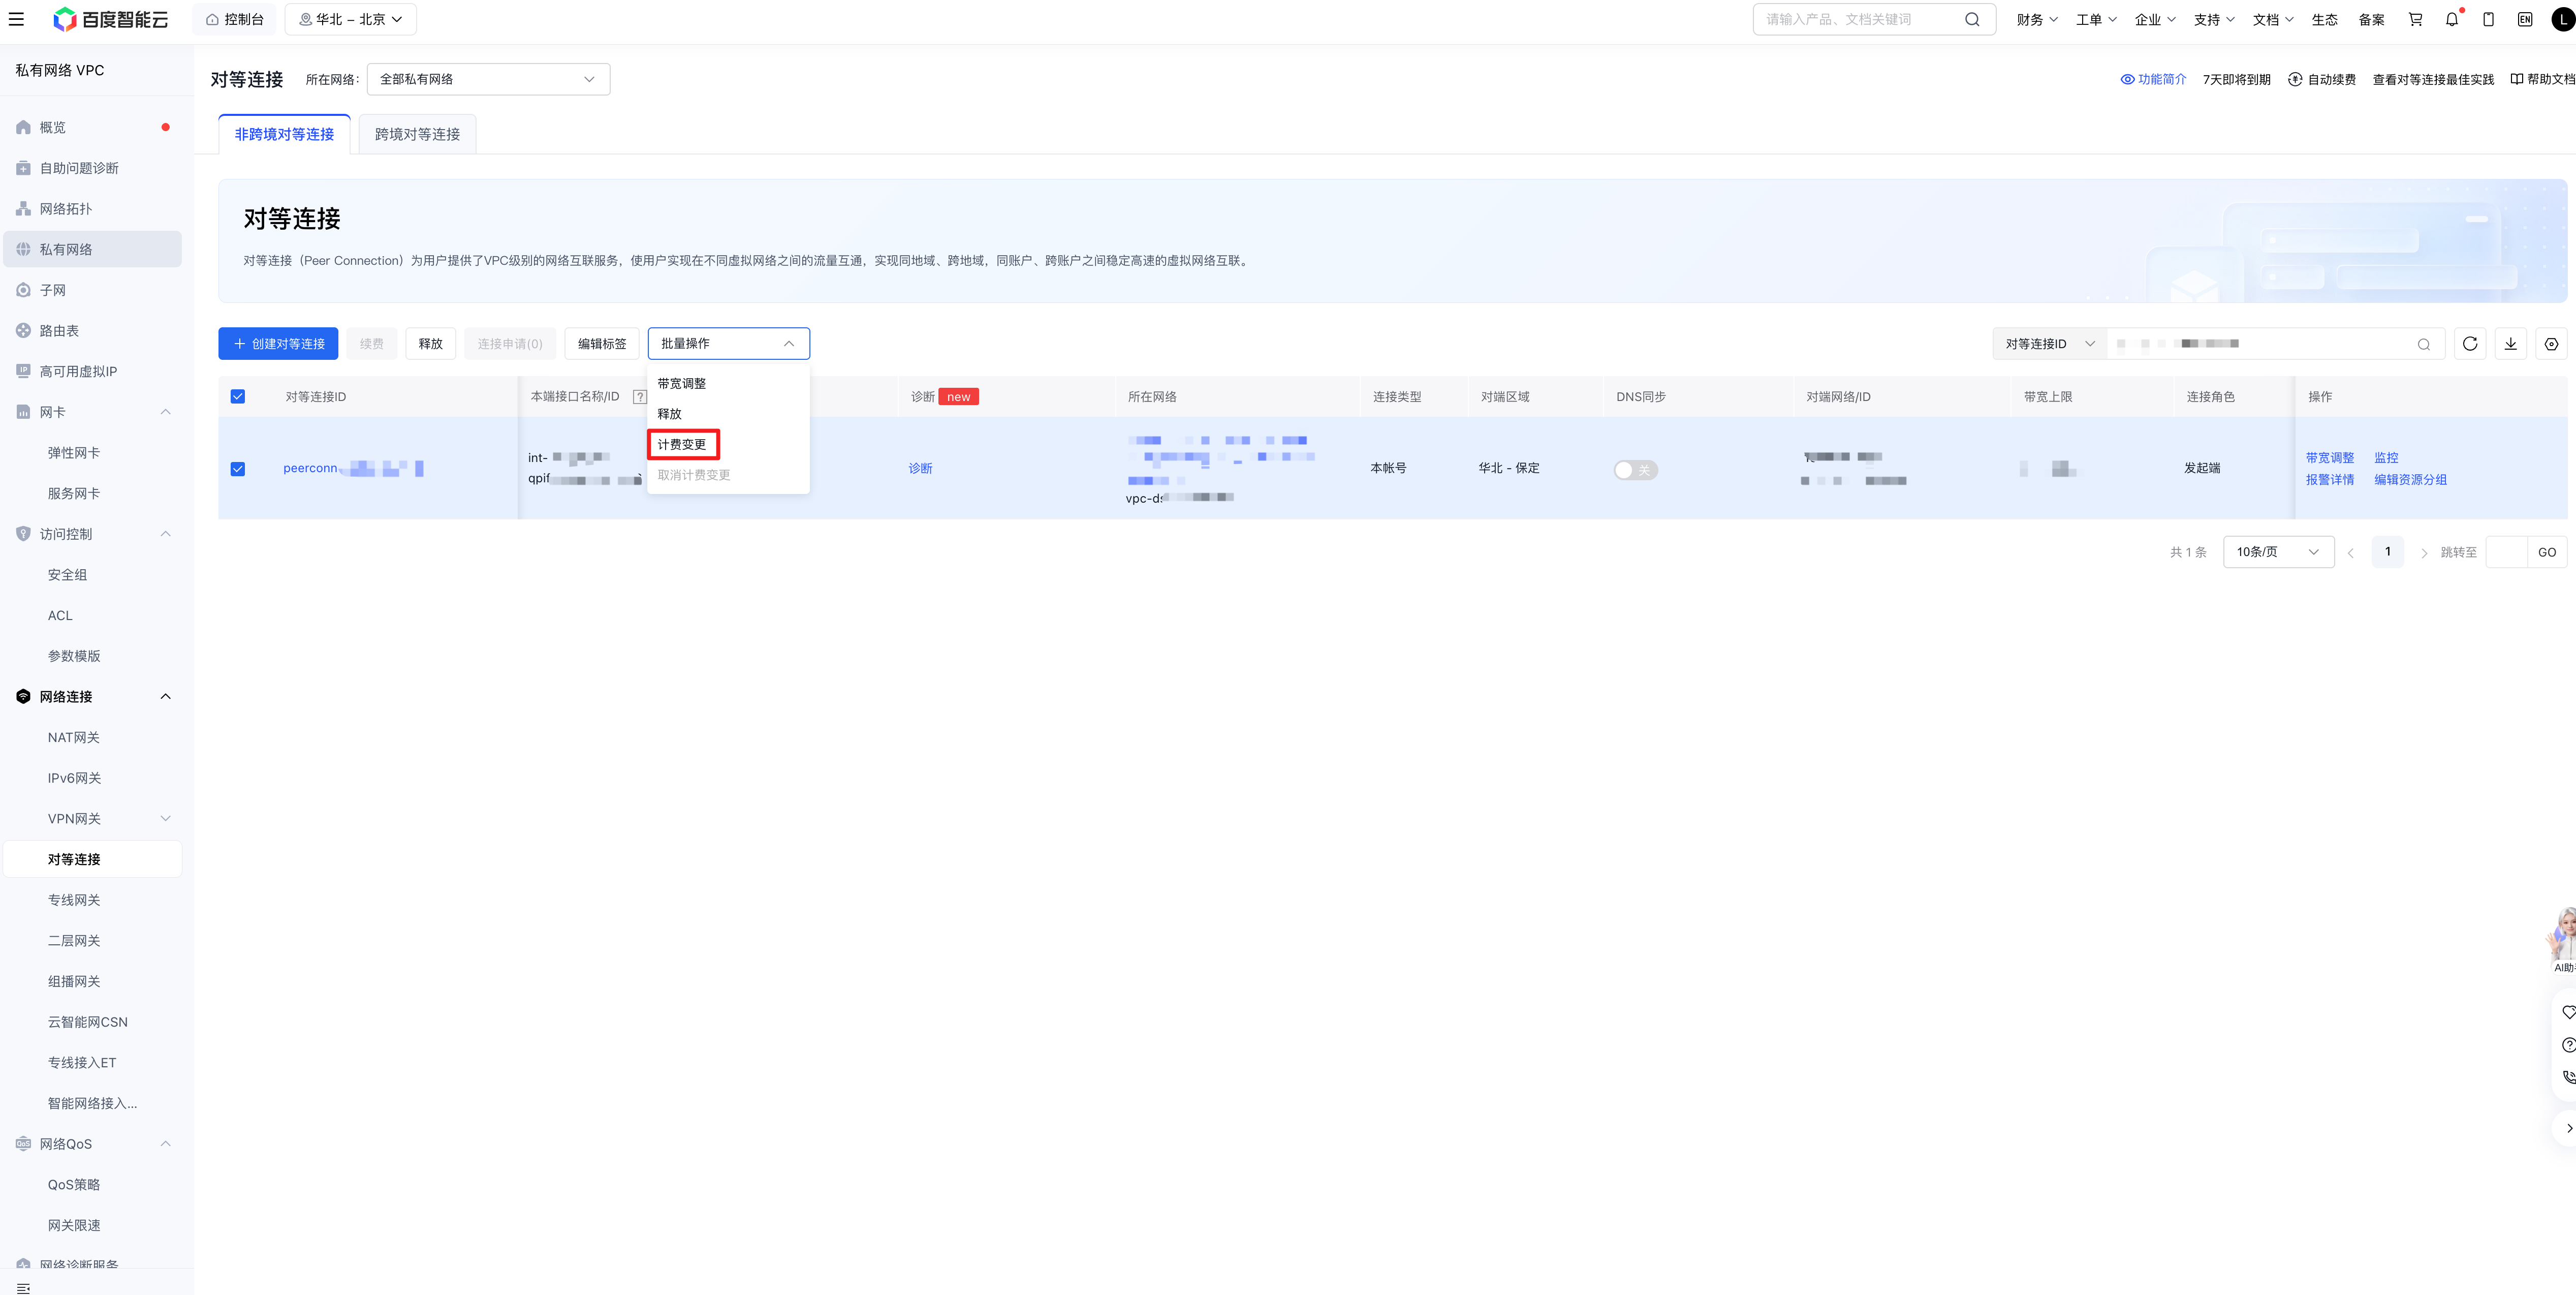This screenshot has width=2576, height=1295.
Task: Click the 报警详情 link
Action: coord(2330,480)
